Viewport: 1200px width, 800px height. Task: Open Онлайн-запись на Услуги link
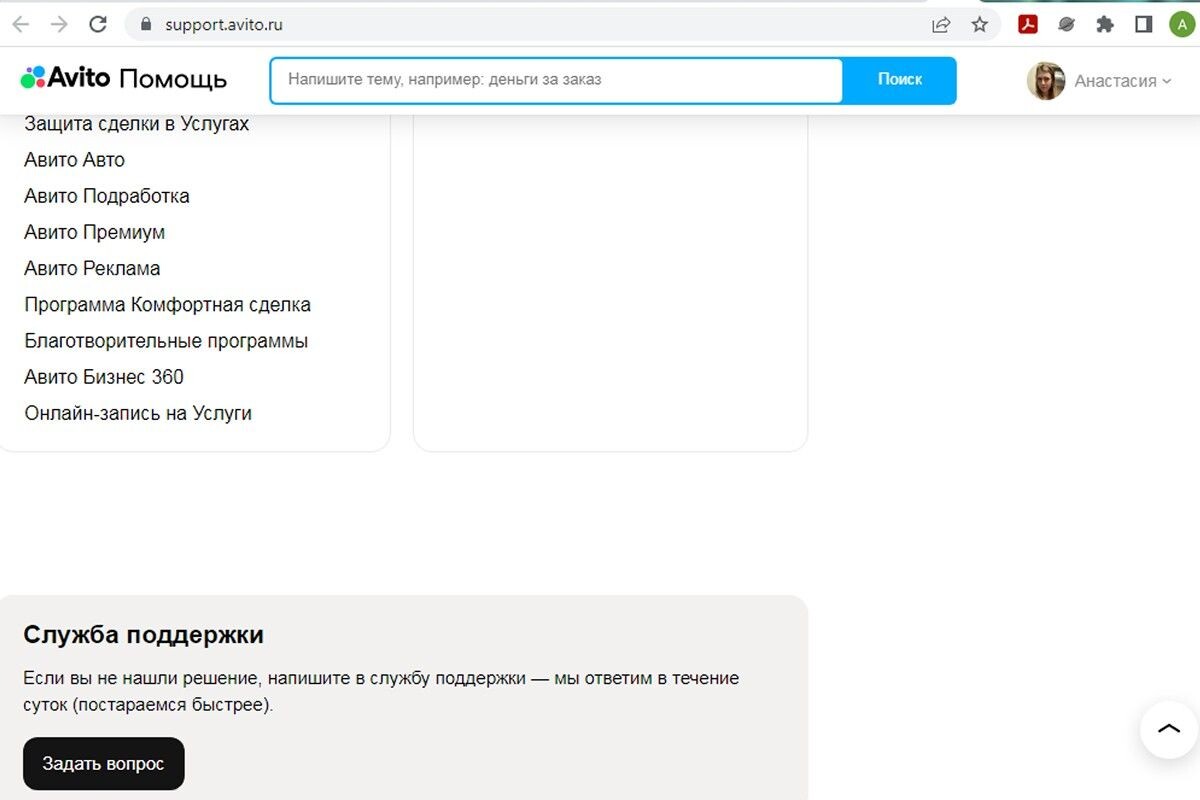(138, 413)
